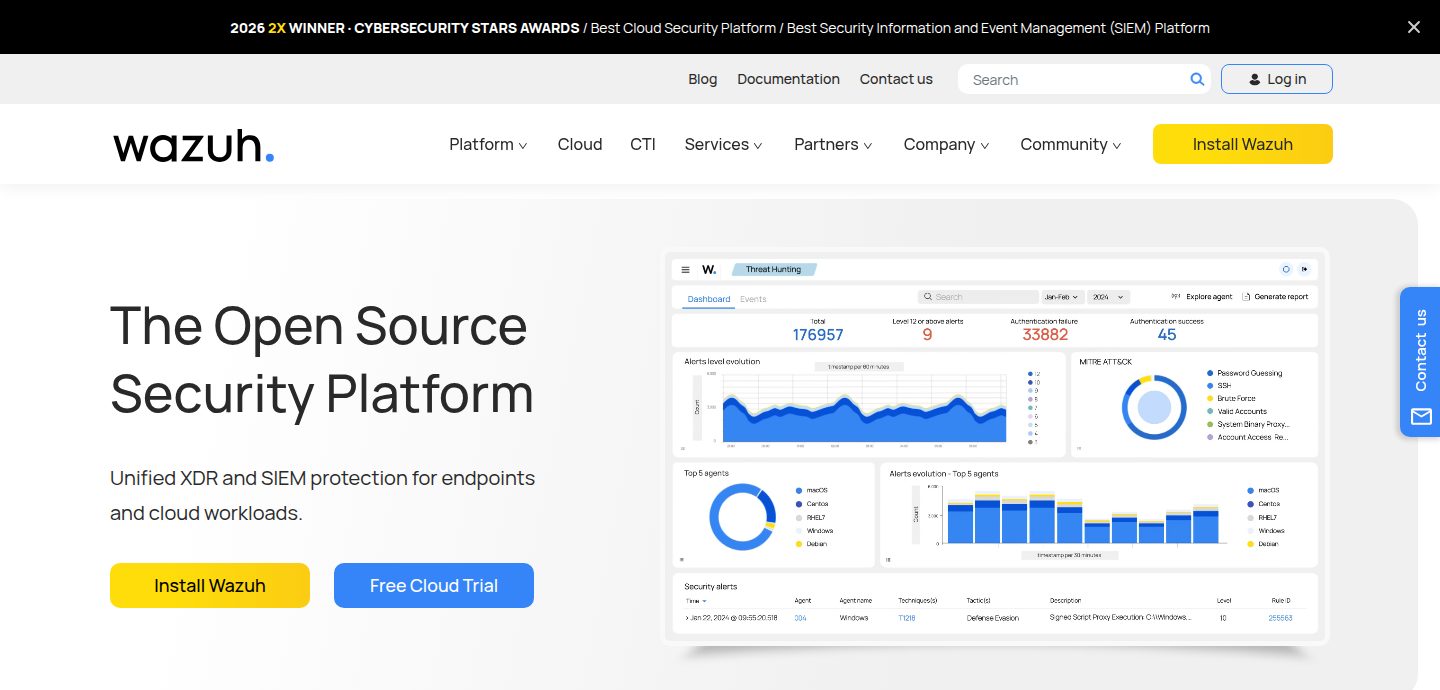Click the hero Install Wazuh button
The height and width of the screenshot is (690, 1440).
pyautogui.click(x=210, y=585)
